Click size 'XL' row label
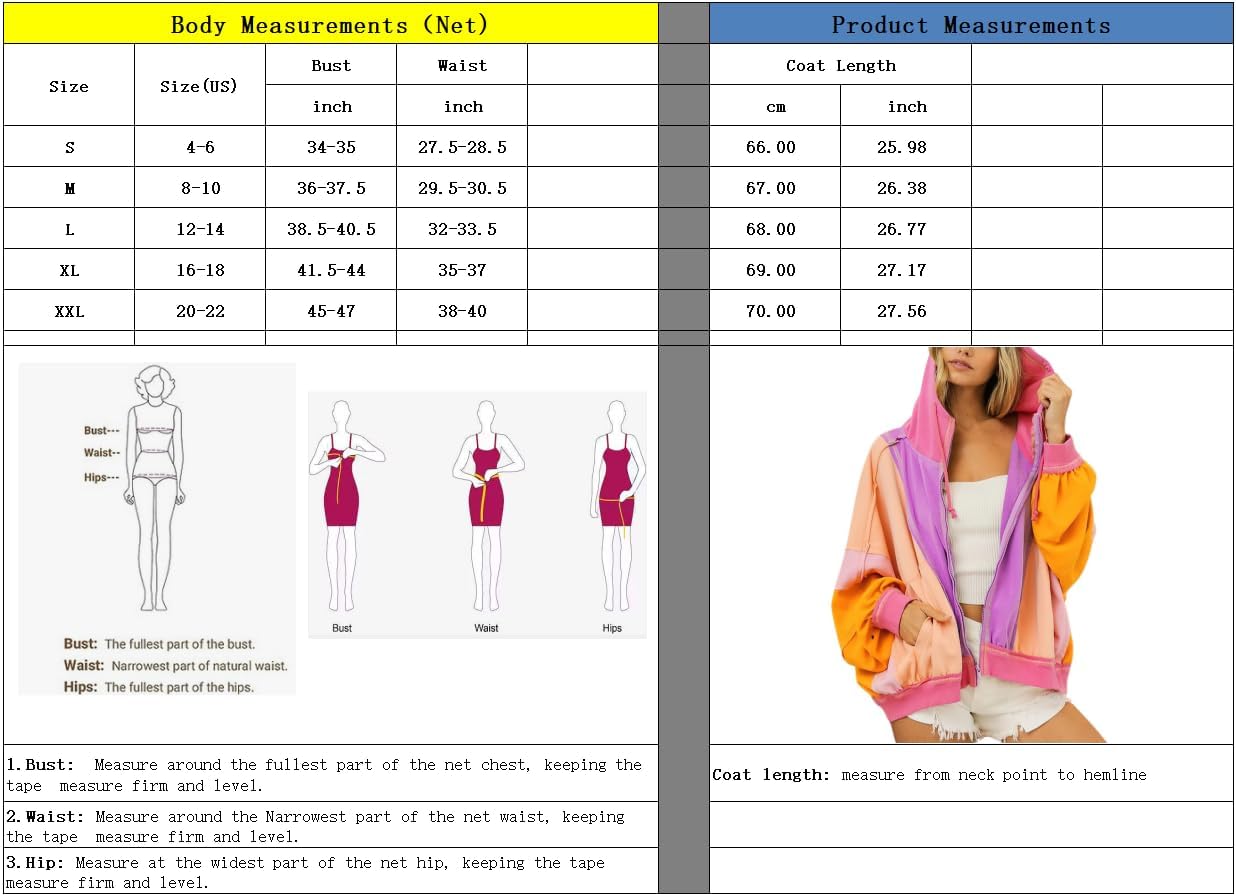Viewport: 1236px width, 896px height. pyautogui.click(x=69, y=270)
